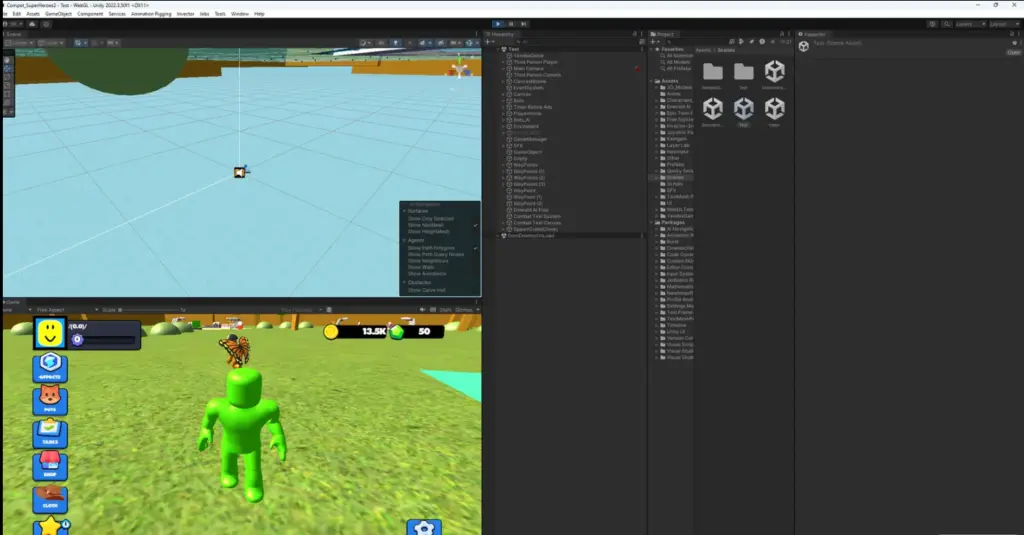Select Main Camera in Hierarchy
Viewport: 1024px width, 535px height.
528,69
